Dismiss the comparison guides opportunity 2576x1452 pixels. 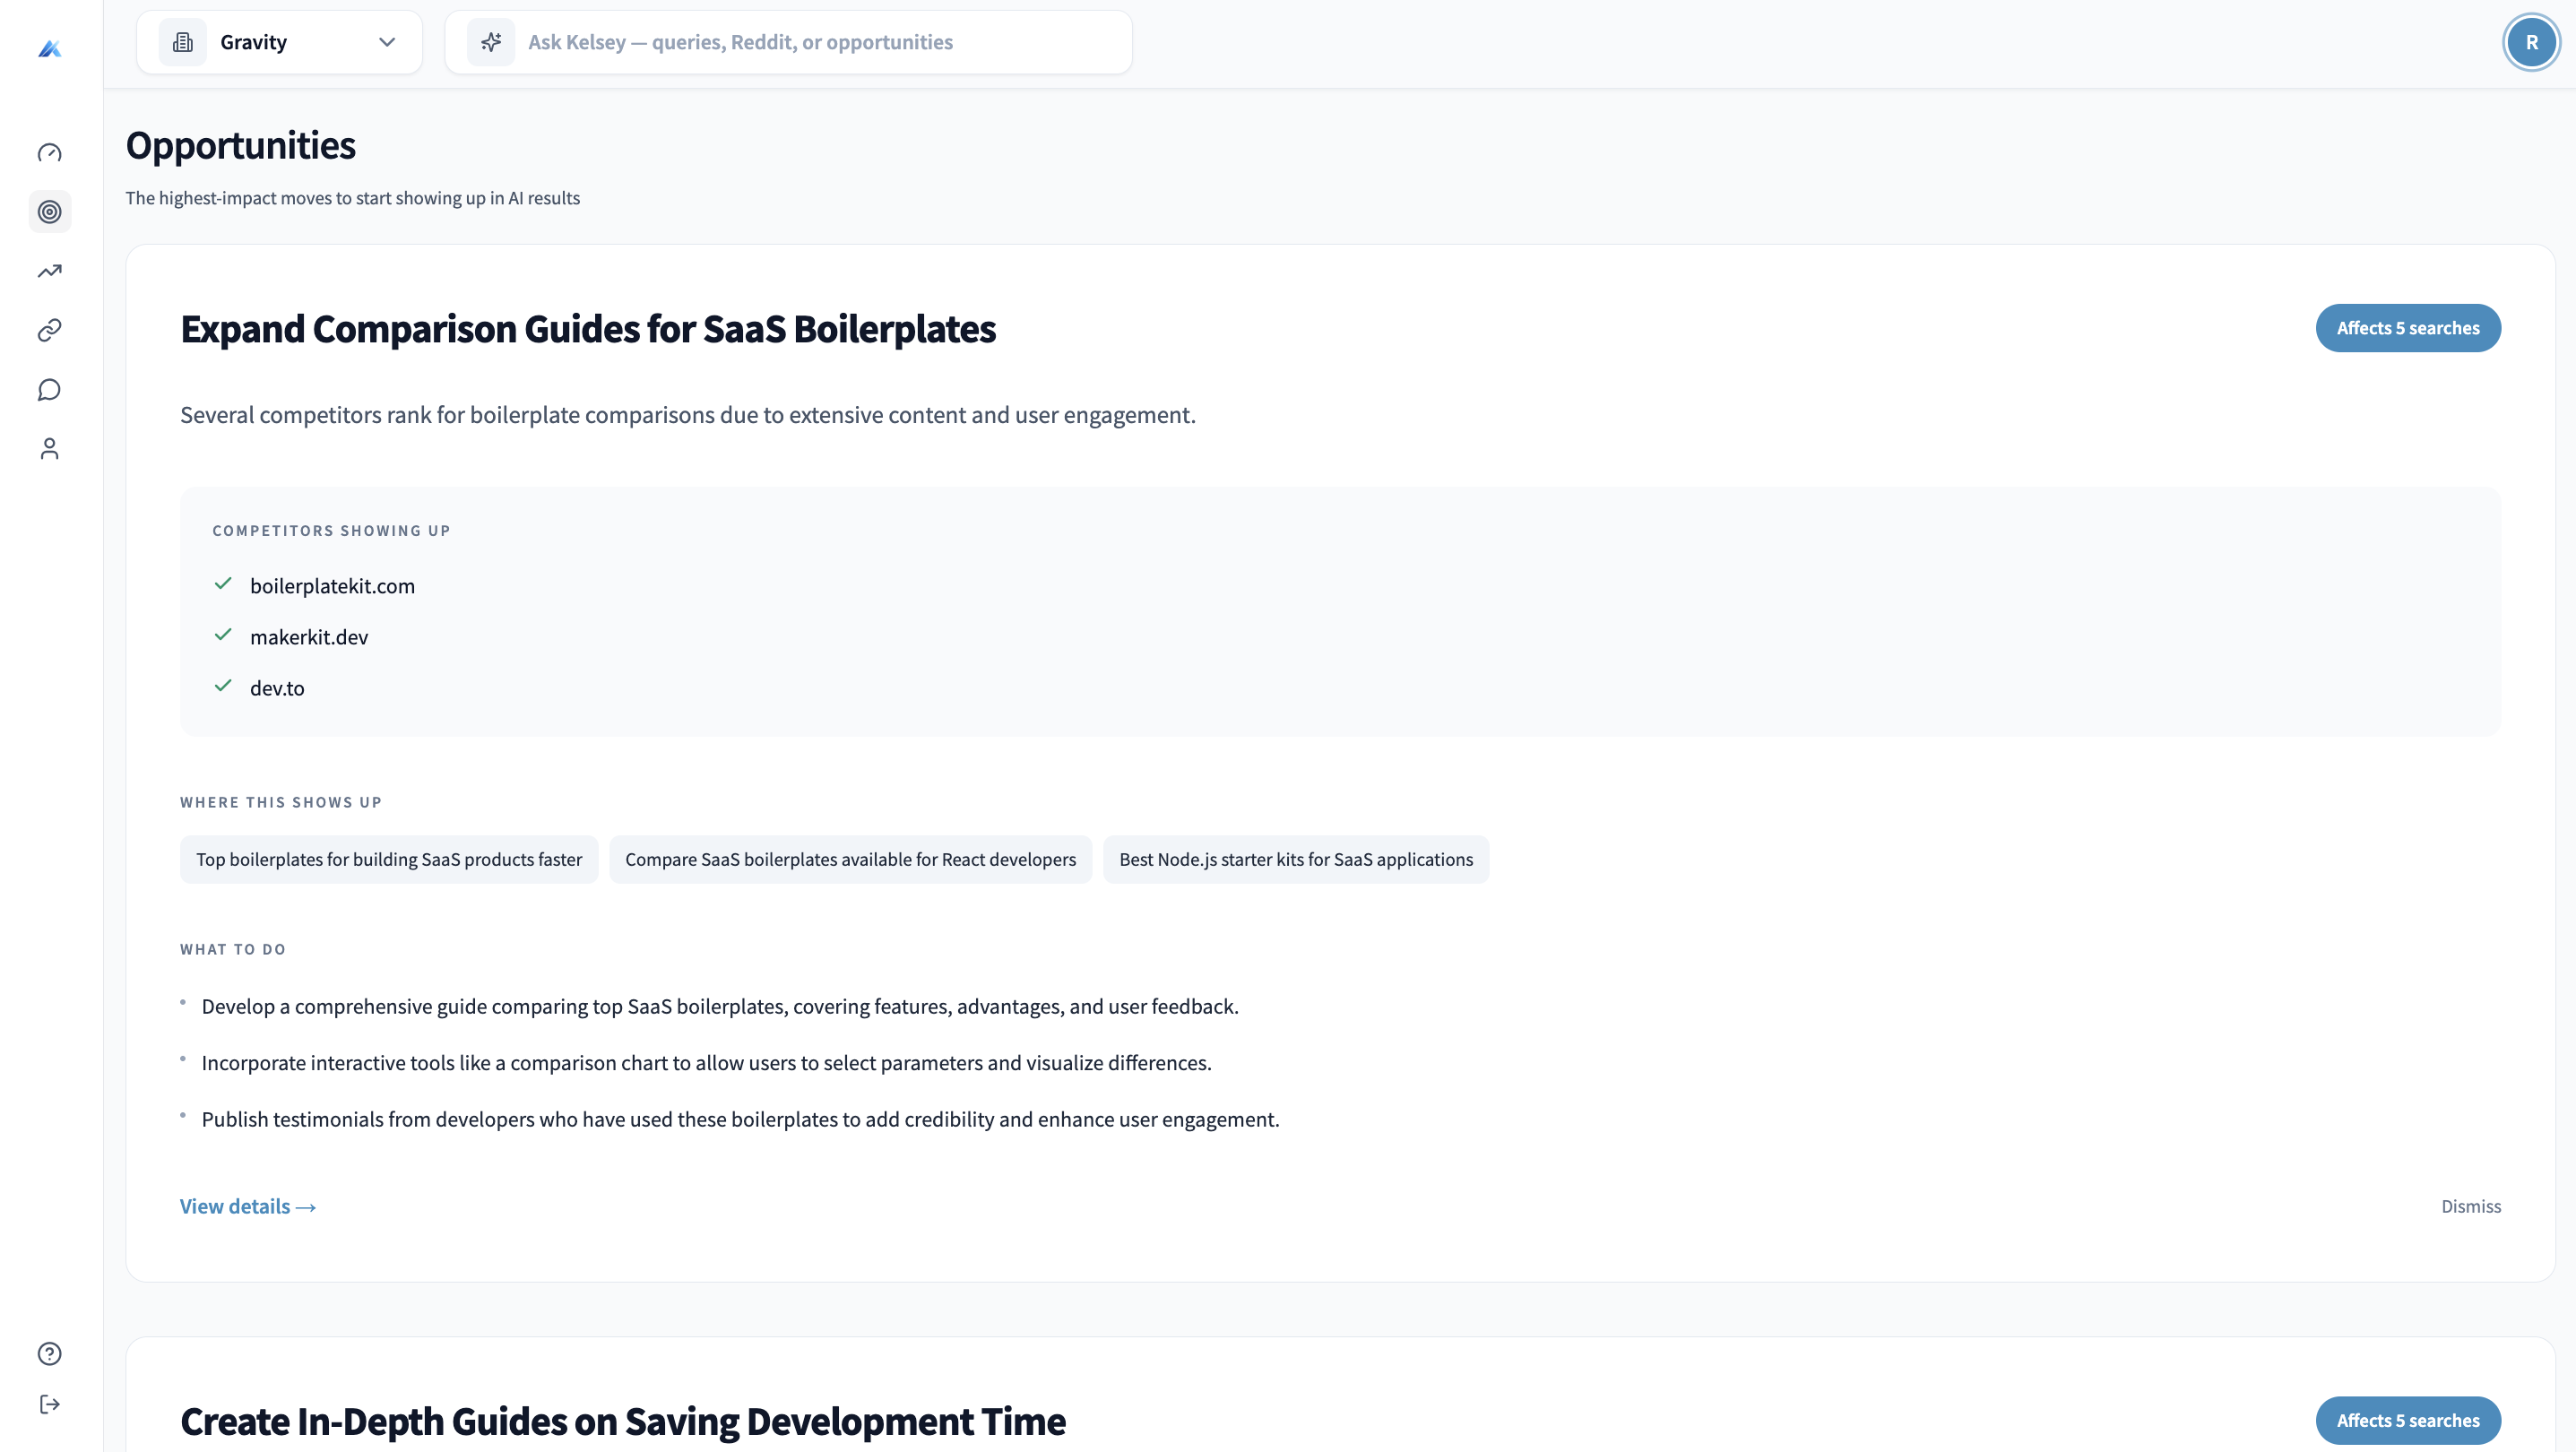2470,1206
